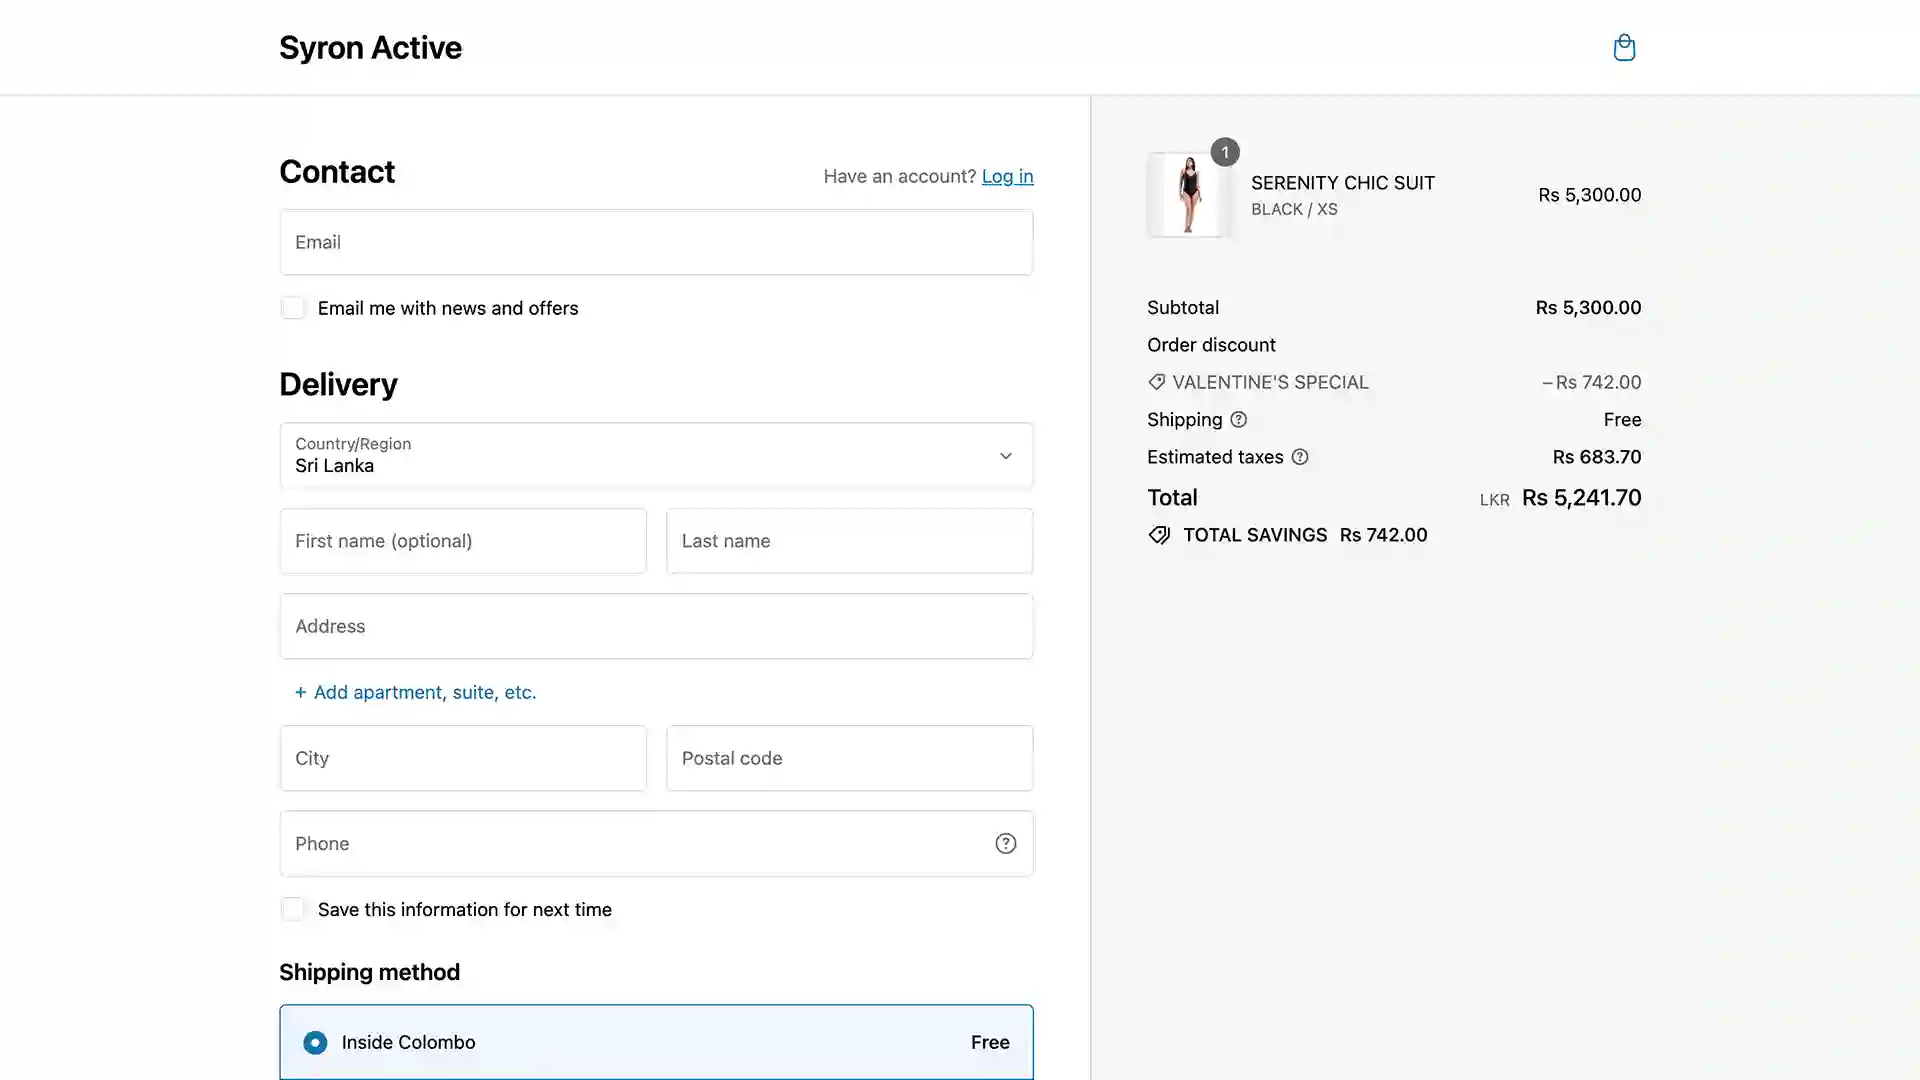
Task: Click the total savings tag icon
Action: click(x=1158, y=534)
